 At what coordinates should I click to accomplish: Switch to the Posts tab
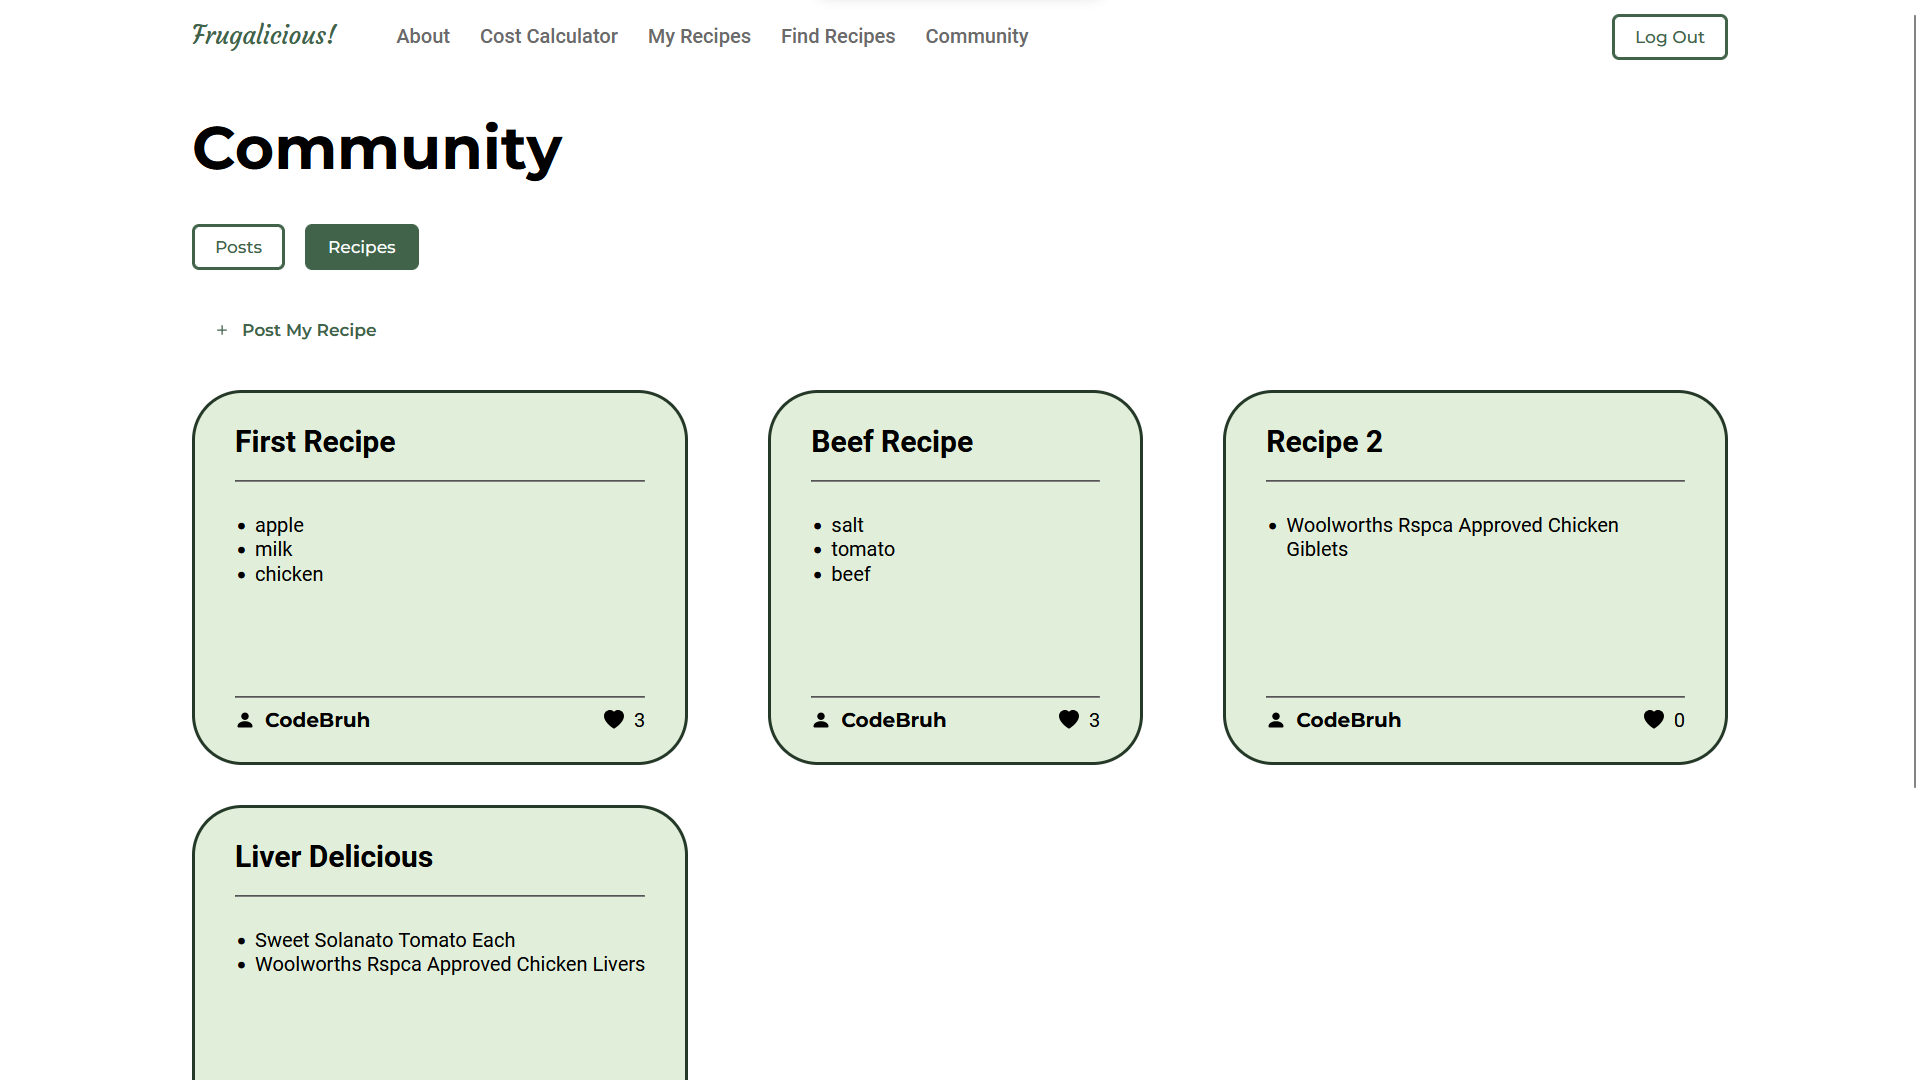pyautogui.click(x=238, y=247)
